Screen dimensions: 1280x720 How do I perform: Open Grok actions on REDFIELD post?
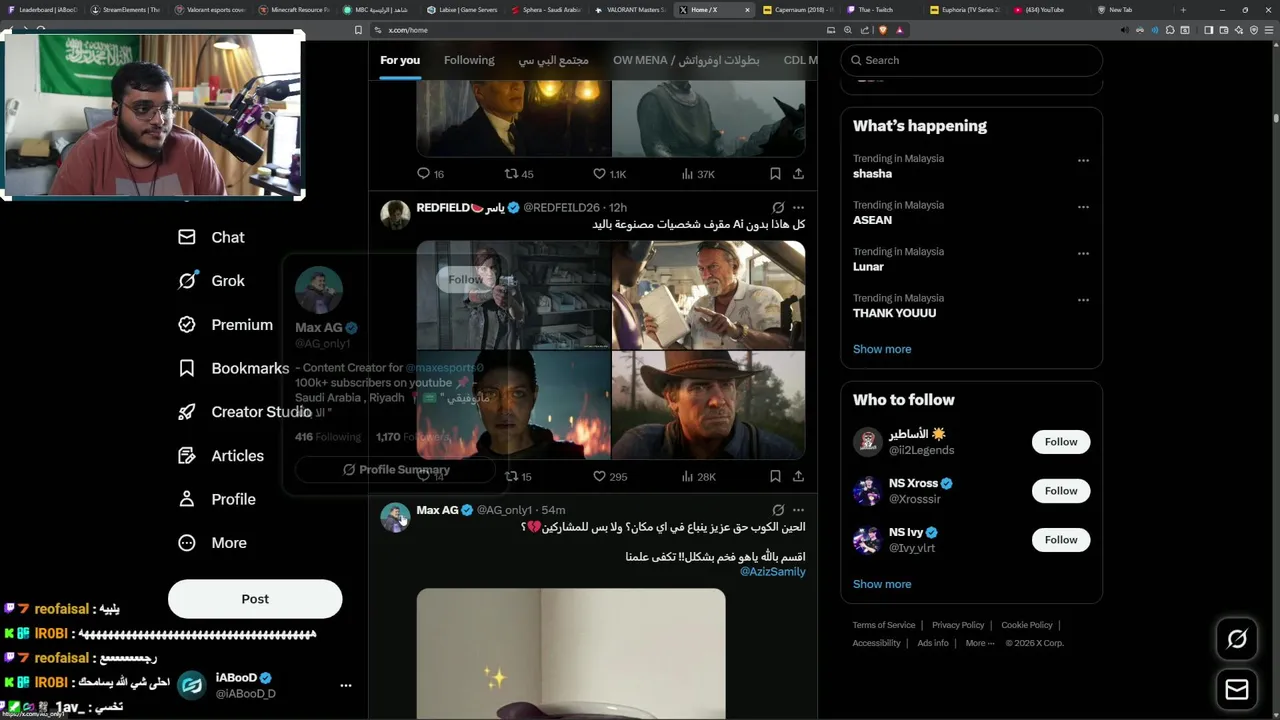[778, 208]
